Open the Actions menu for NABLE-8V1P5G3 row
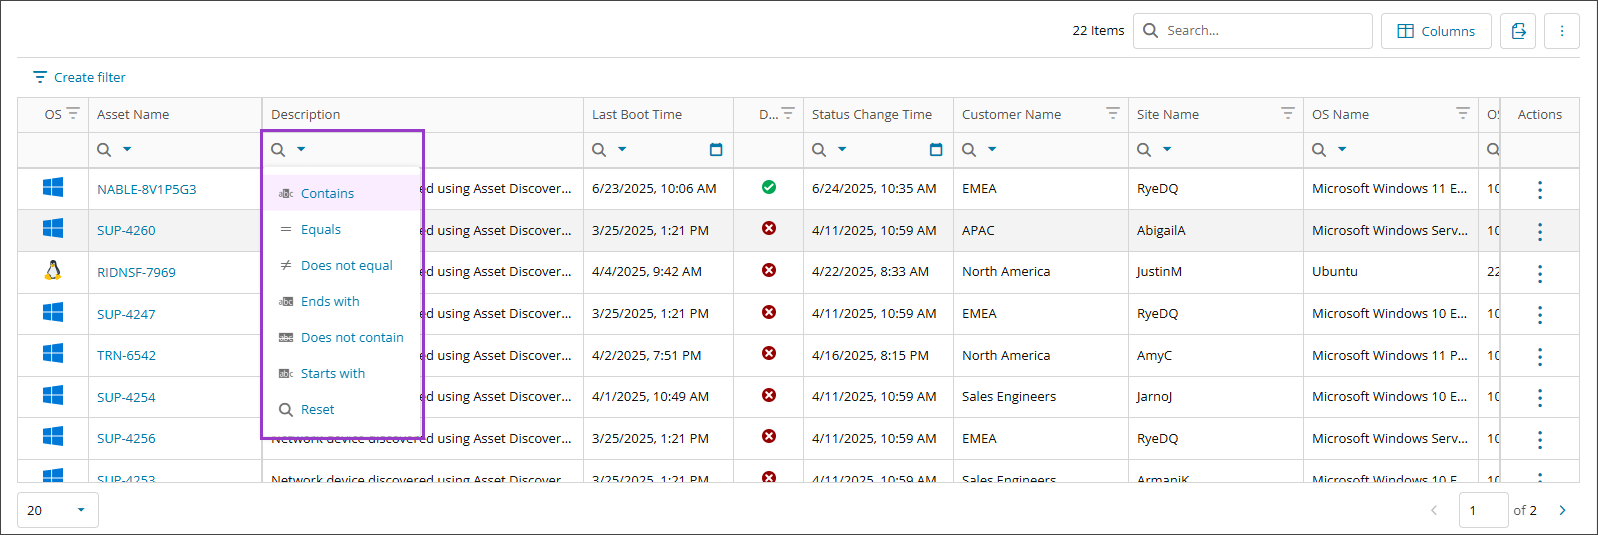The width and height of the screenshot is (1598, 535). [1539, 189]
